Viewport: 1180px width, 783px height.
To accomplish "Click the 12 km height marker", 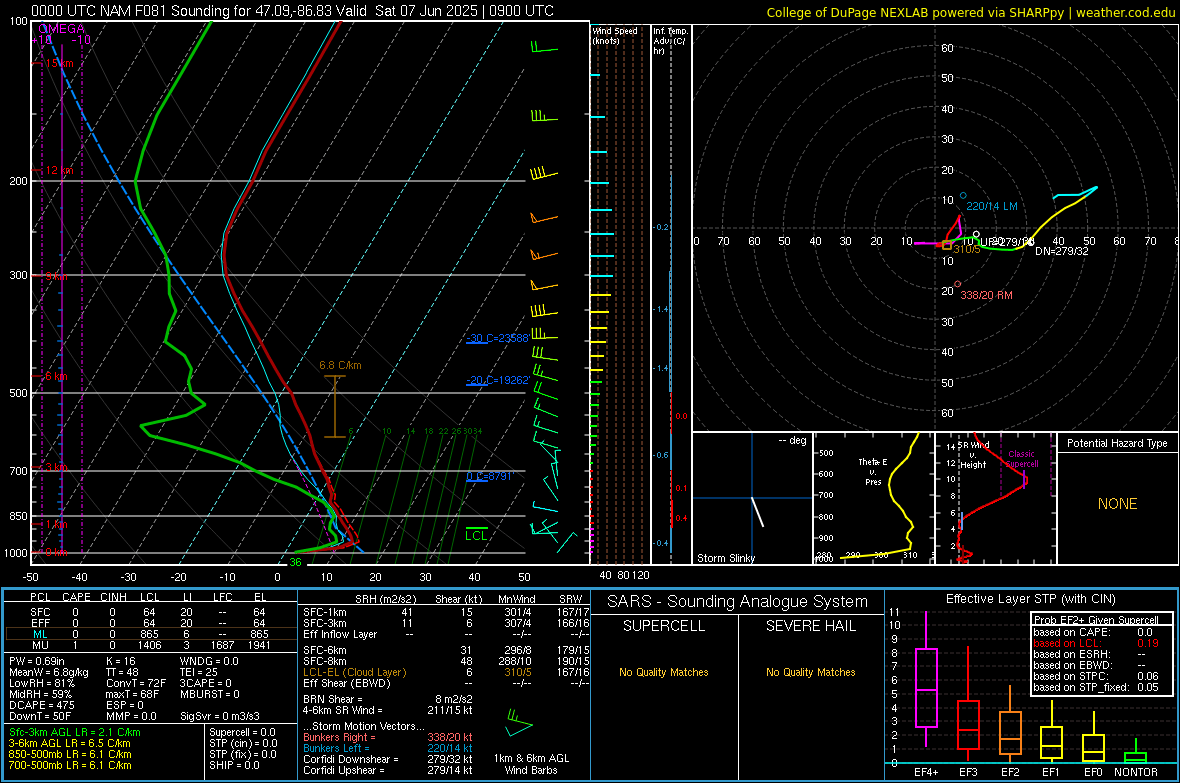I will pyautogui.click(x=59, y=170).
